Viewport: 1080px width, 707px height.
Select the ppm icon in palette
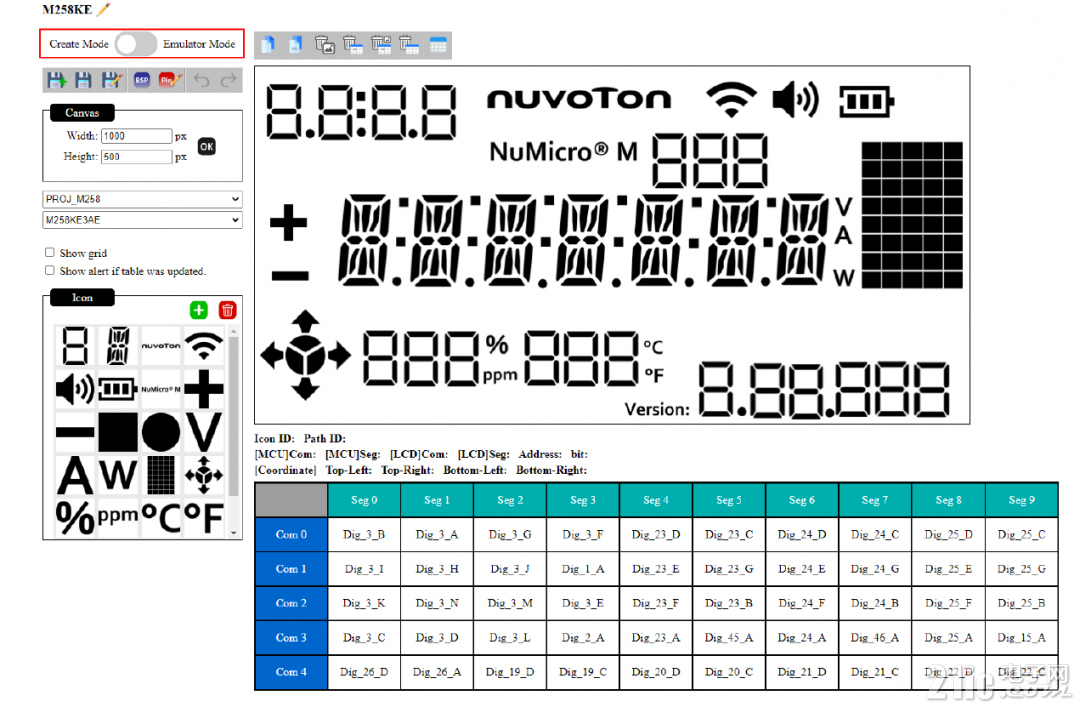pos(118,516)
